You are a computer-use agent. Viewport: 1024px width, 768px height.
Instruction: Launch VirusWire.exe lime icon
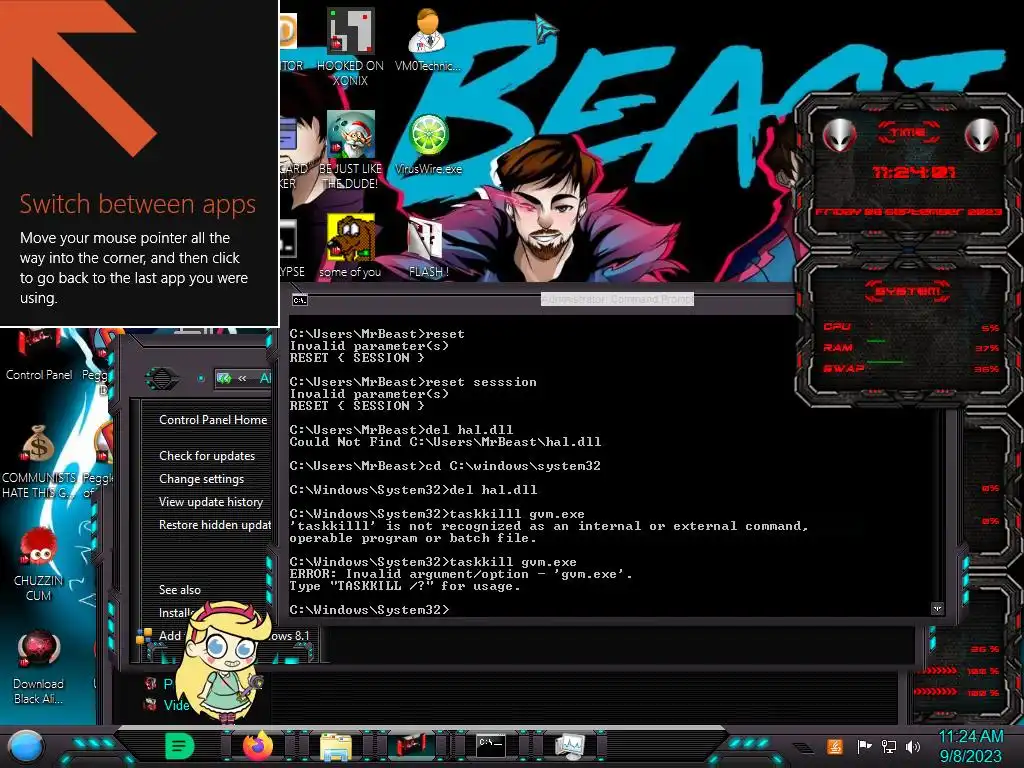[428, 144]
